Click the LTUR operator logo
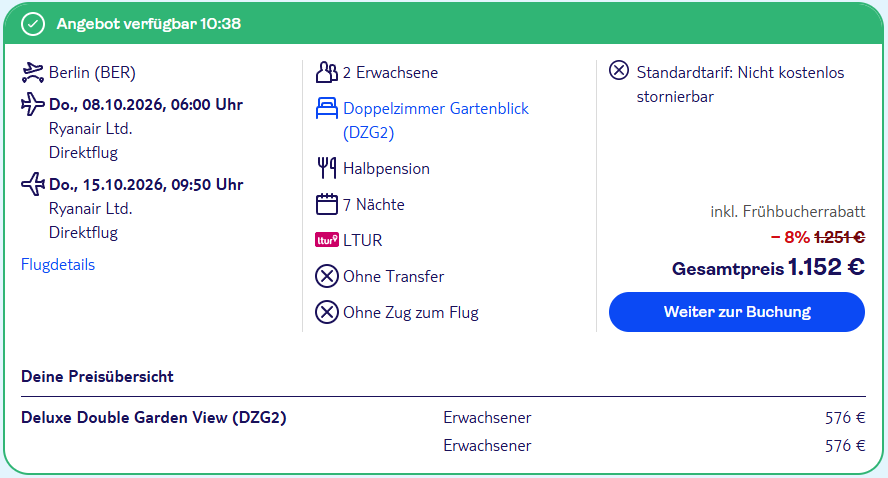Screen dimensions: 888x478 pyautogui.click(x=327, y=240)
